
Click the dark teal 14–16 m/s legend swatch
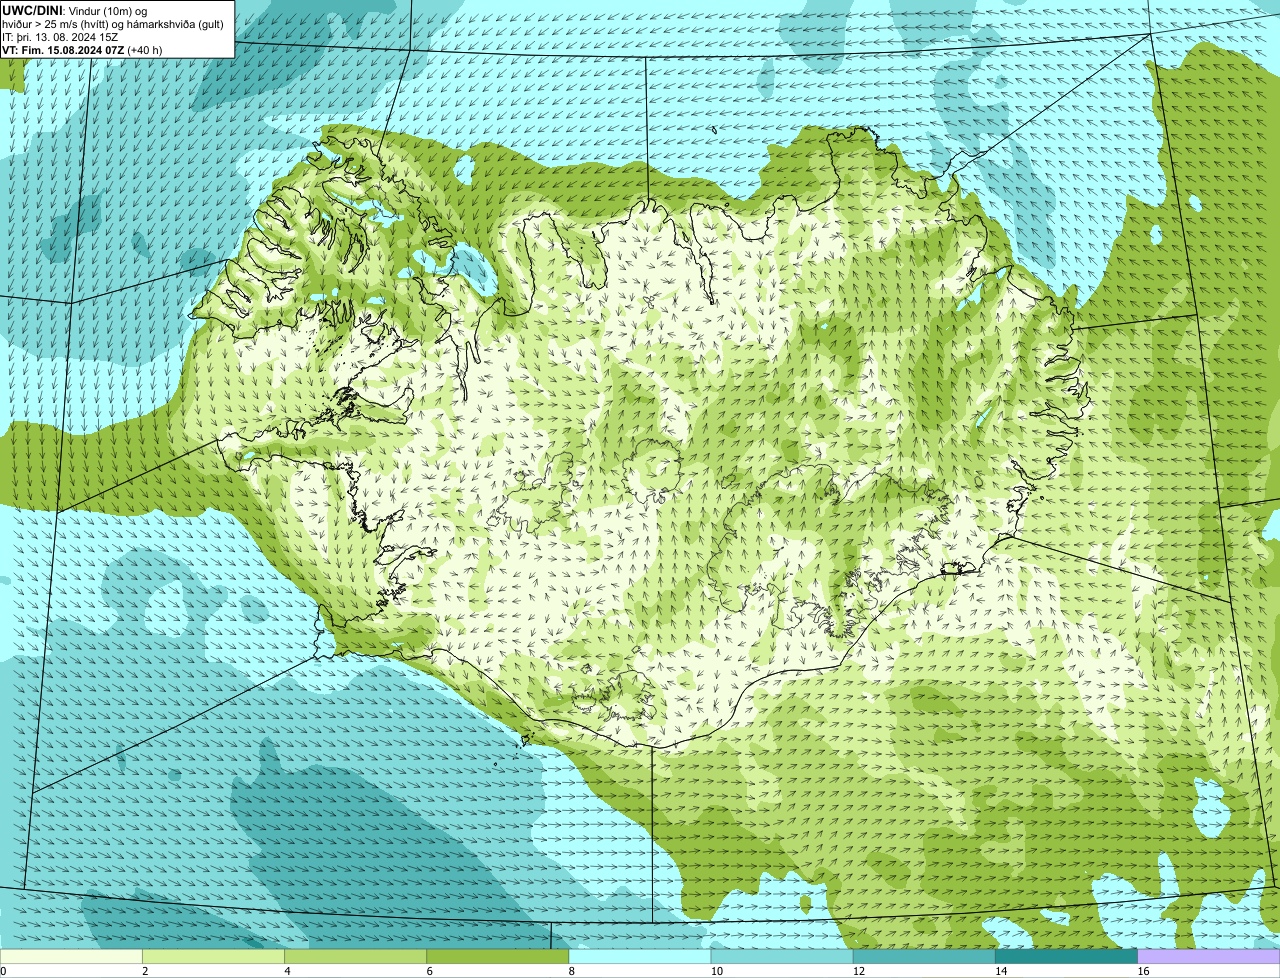pyautogui.click(x=1067, y=956)
